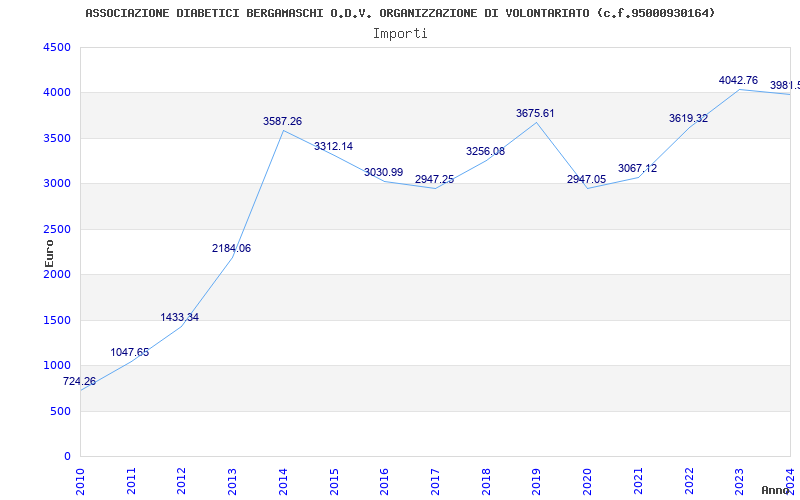Select the 4042.76 highest value label
Image resolution: width=800 pixels, height=500 pixels.
coord(738,80)
